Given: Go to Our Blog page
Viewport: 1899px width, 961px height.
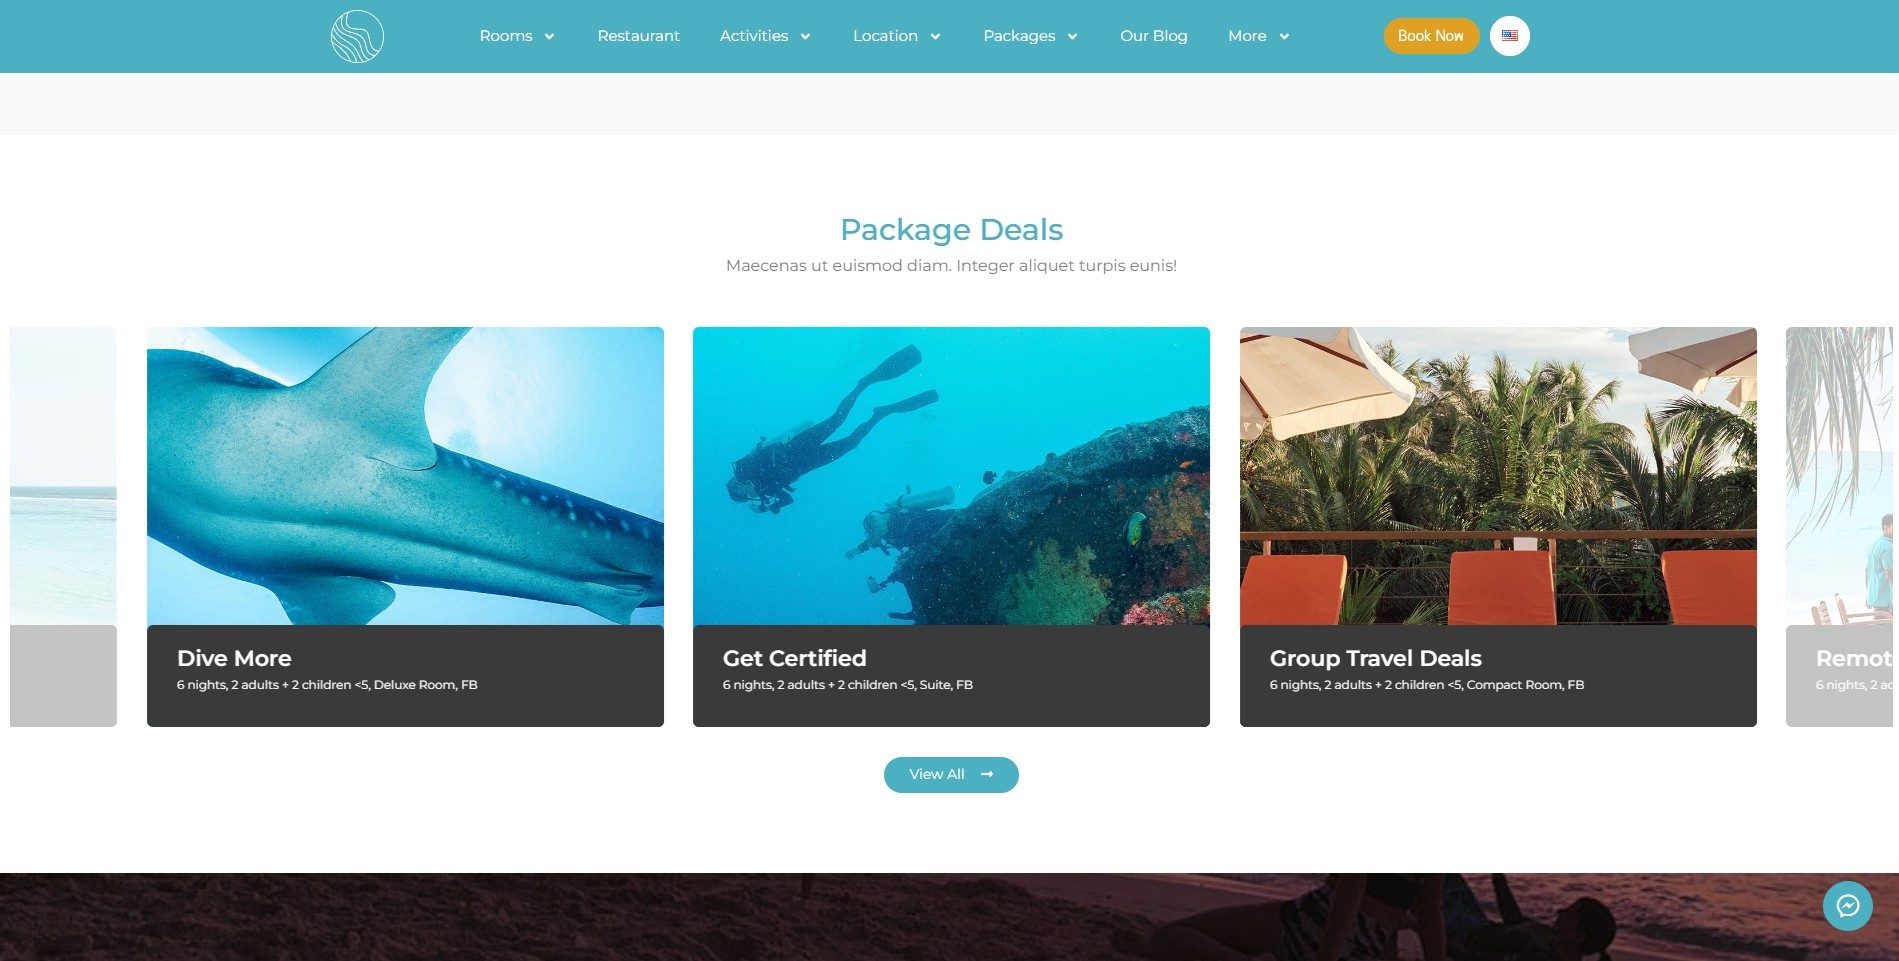Looking at the screenshot, I should coord(1153,36).
